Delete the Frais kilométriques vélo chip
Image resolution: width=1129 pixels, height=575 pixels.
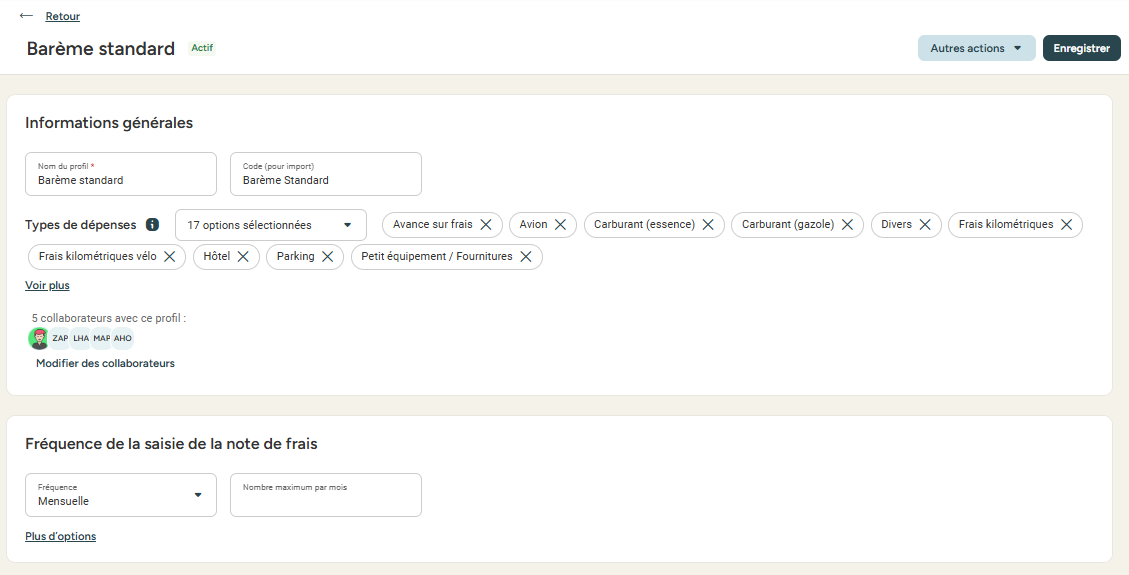[170, 256]
